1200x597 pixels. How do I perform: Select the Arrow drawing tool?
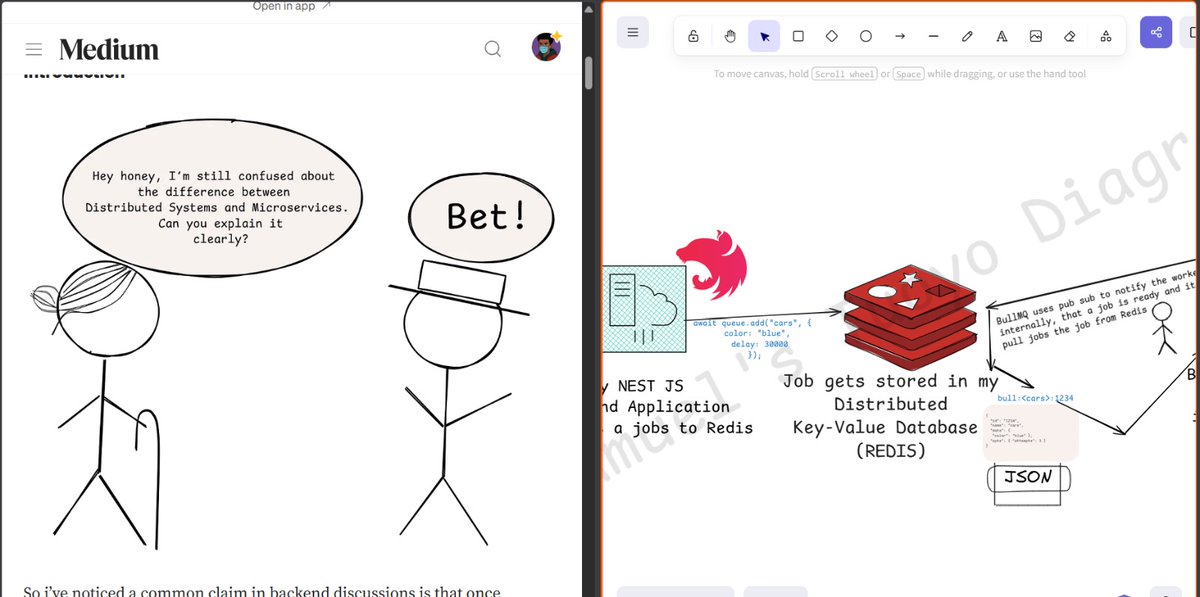(x=900, y=36)
